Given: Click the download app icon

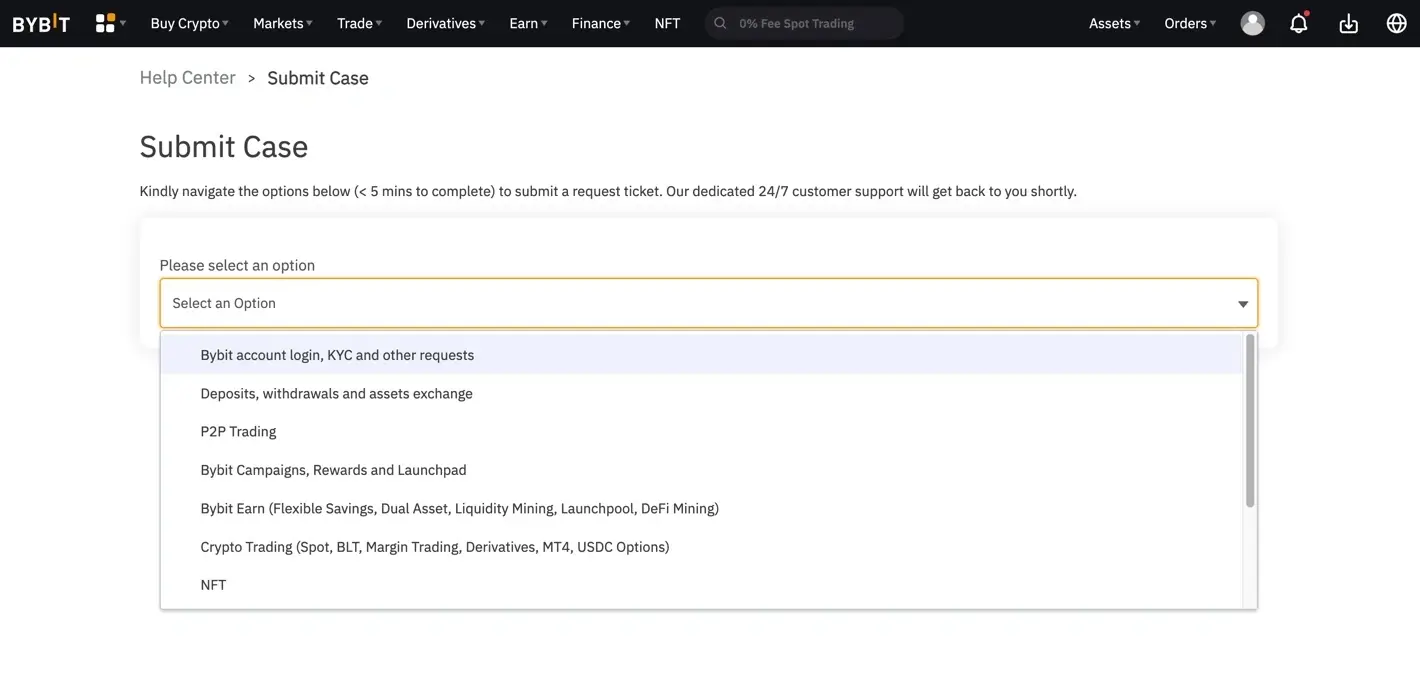Looking at the screenshot, I should pyautogui.click(x=1349, y=23).
